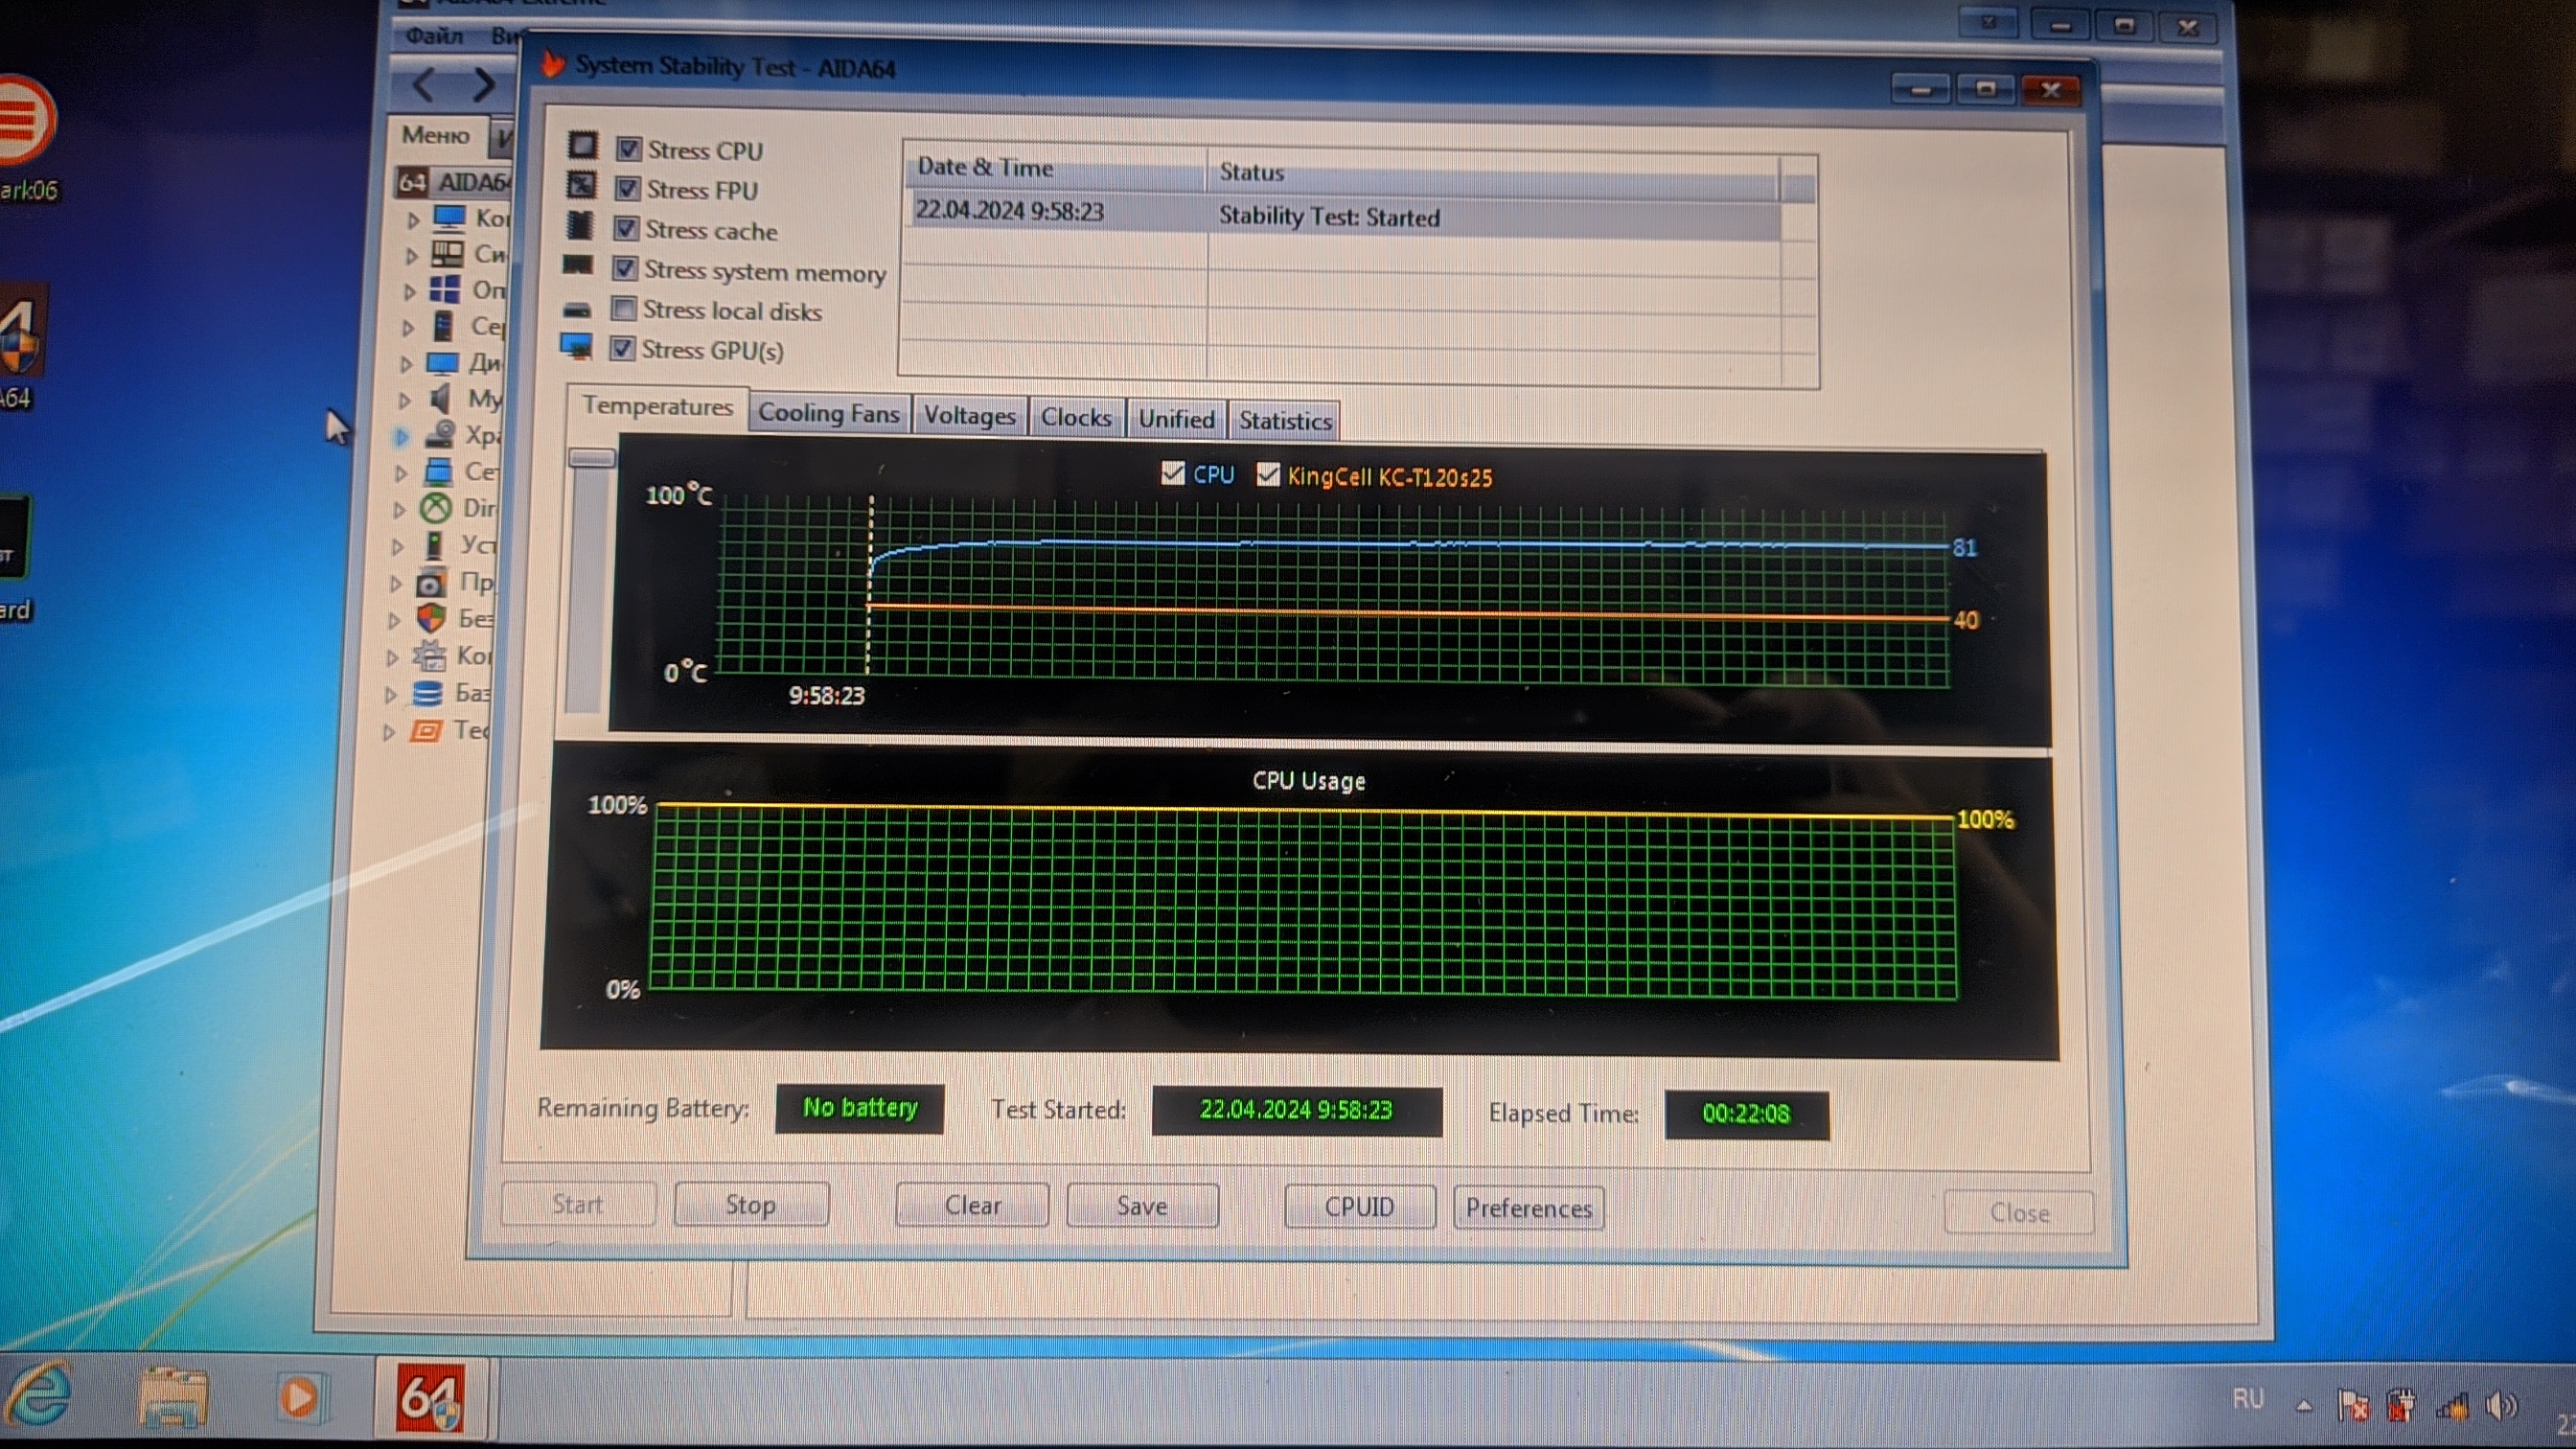
Task: Expand the Windows logo node in tree
Action: tap(409, 292)
